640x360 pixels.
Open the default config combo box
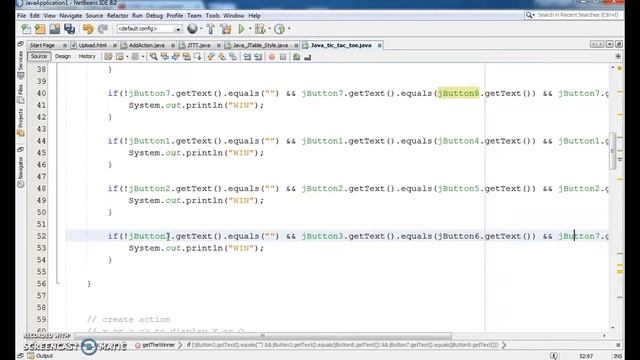tap(149, 29)
